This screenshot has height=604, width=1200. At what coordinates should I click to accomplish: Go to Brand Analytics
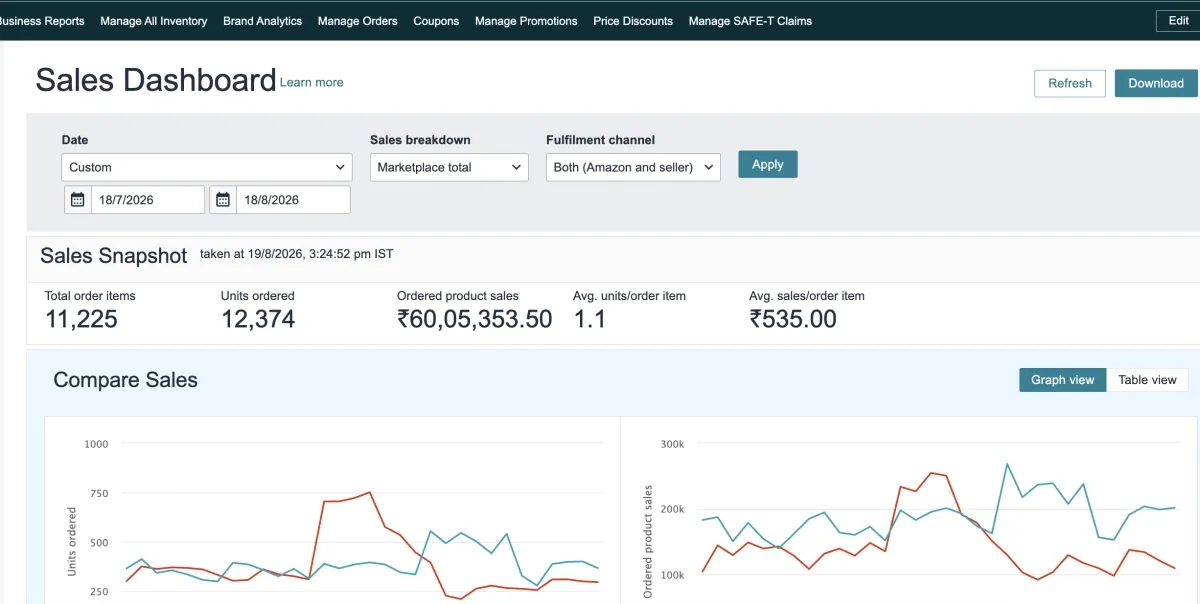tap(262, 21)
